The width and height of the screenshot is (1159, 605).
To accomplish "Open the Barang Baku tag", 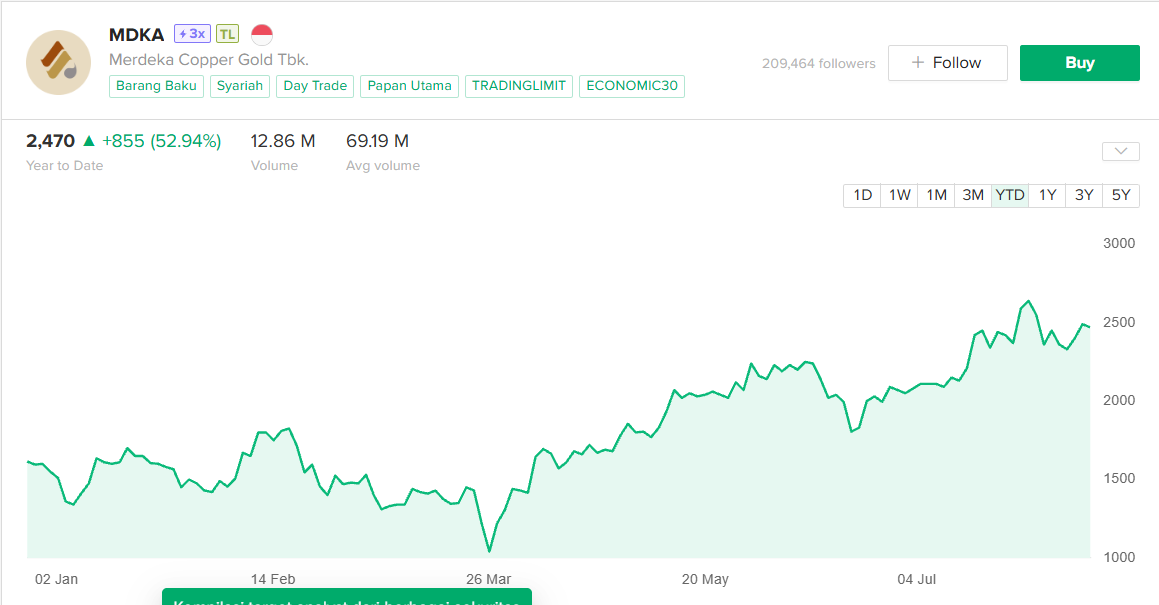I will (x=156, y=86).
